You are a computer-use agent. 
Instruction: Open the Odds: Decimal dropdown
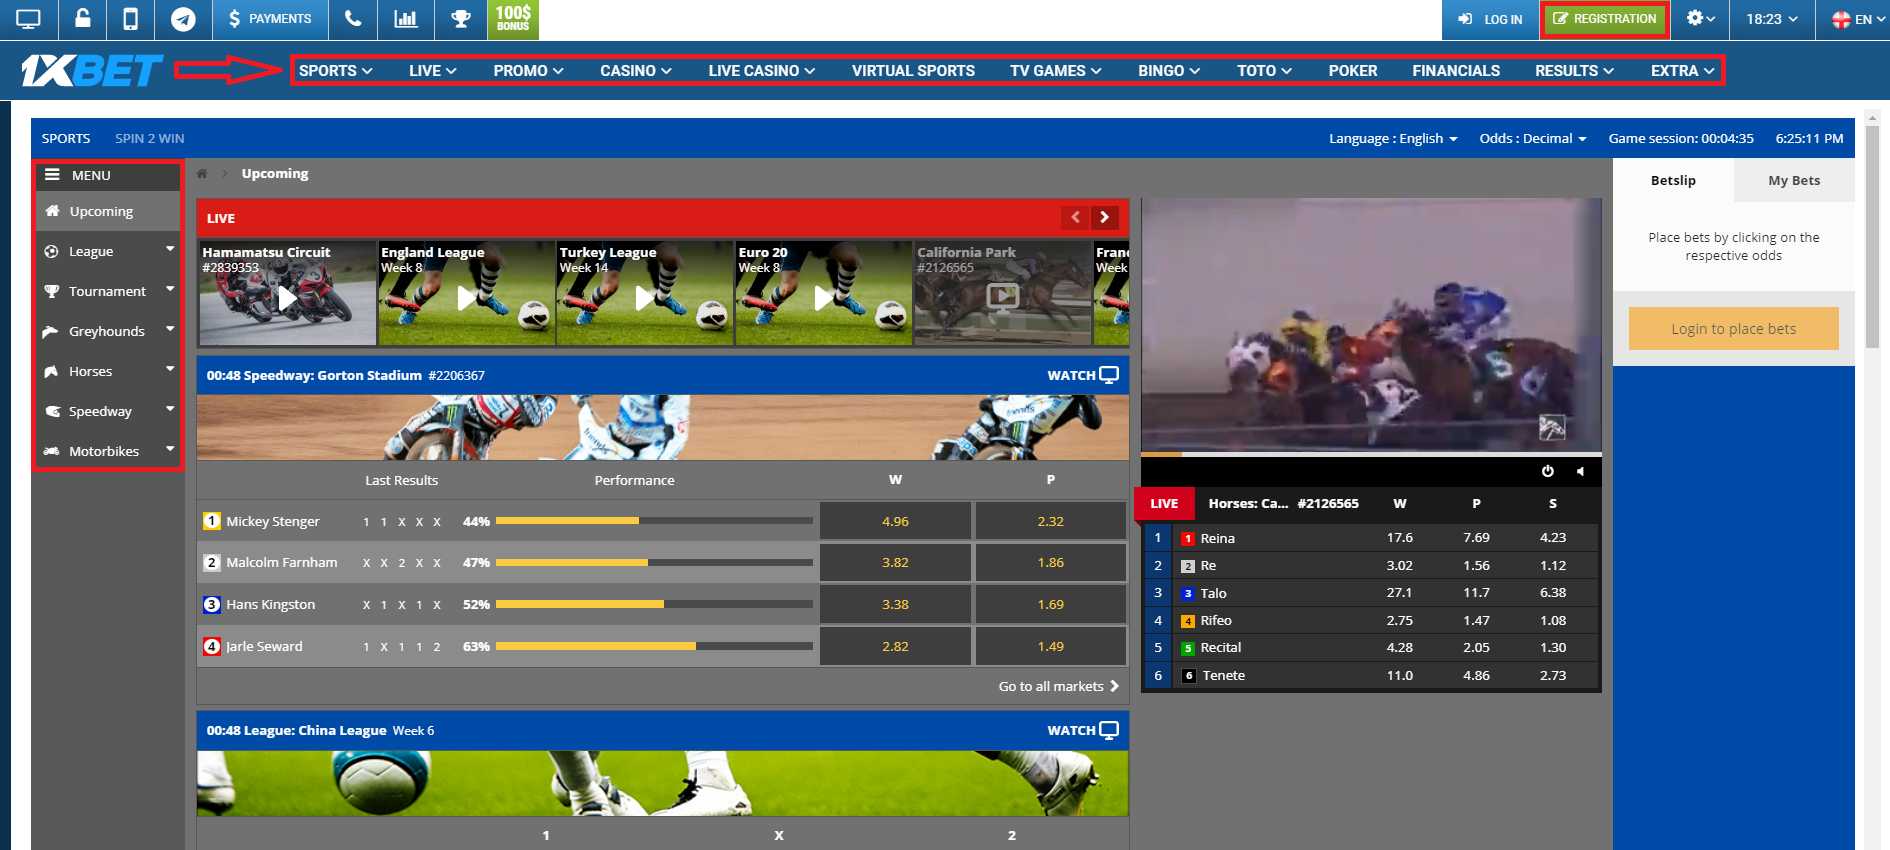pyautogui.click(x=1533, y=138)
